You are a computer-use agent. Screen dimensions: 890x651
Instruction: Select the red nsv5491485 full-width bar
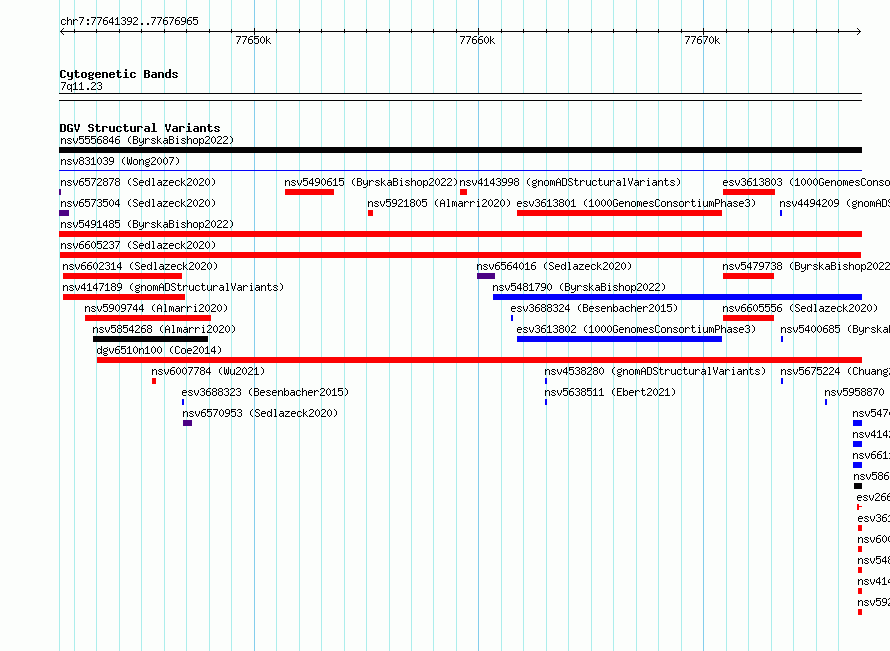coord(460,234)
